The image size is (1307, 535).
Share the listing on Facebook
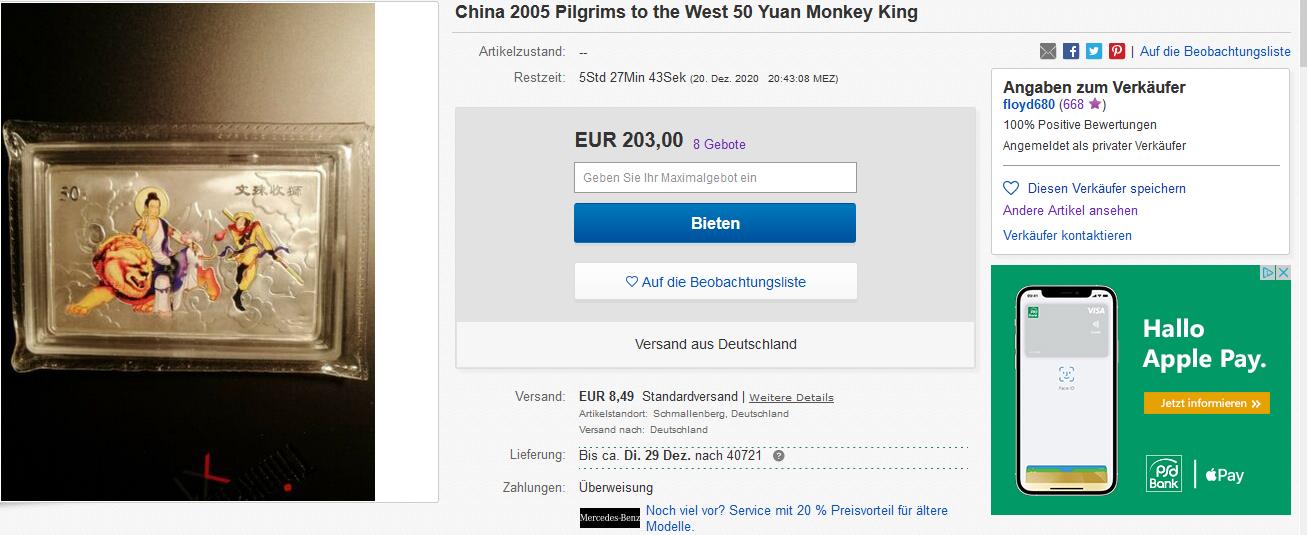click(1071, 51)
